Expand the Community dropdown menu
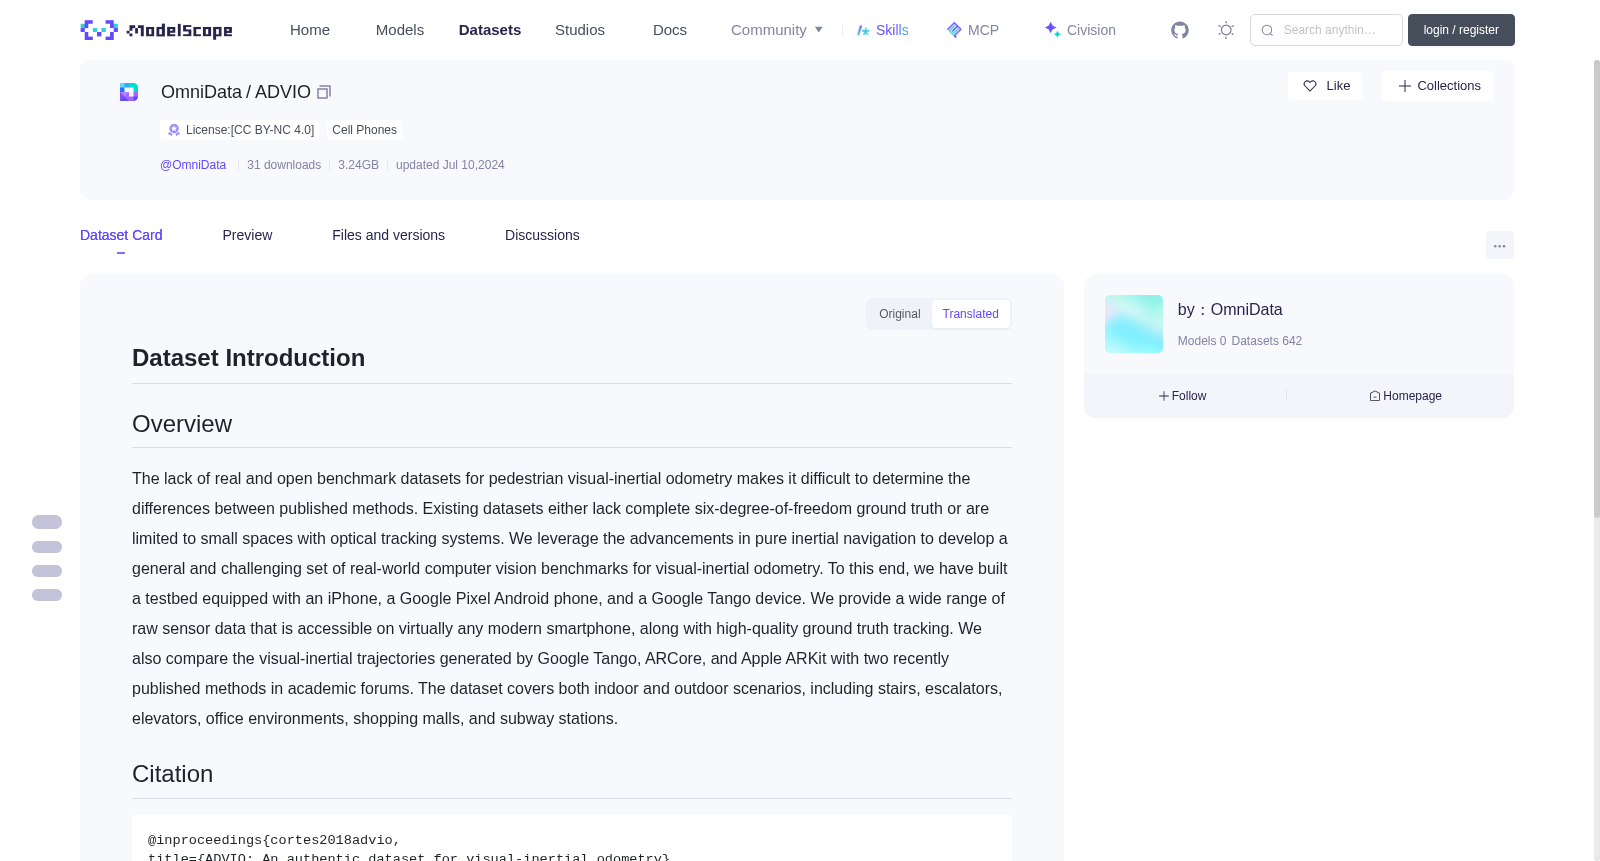Image resolution: width=1600 pixels, height=861 pixels. [x=777, y=30]
